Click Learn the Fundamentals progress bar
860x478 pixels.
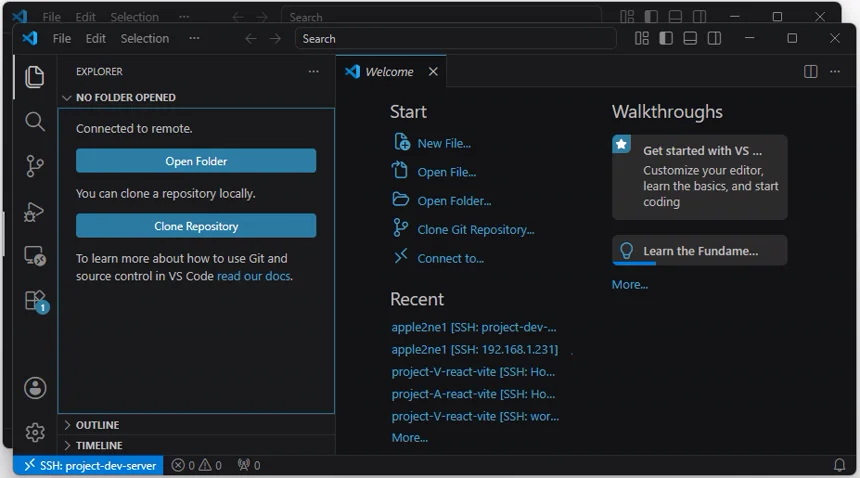point(634,264)
